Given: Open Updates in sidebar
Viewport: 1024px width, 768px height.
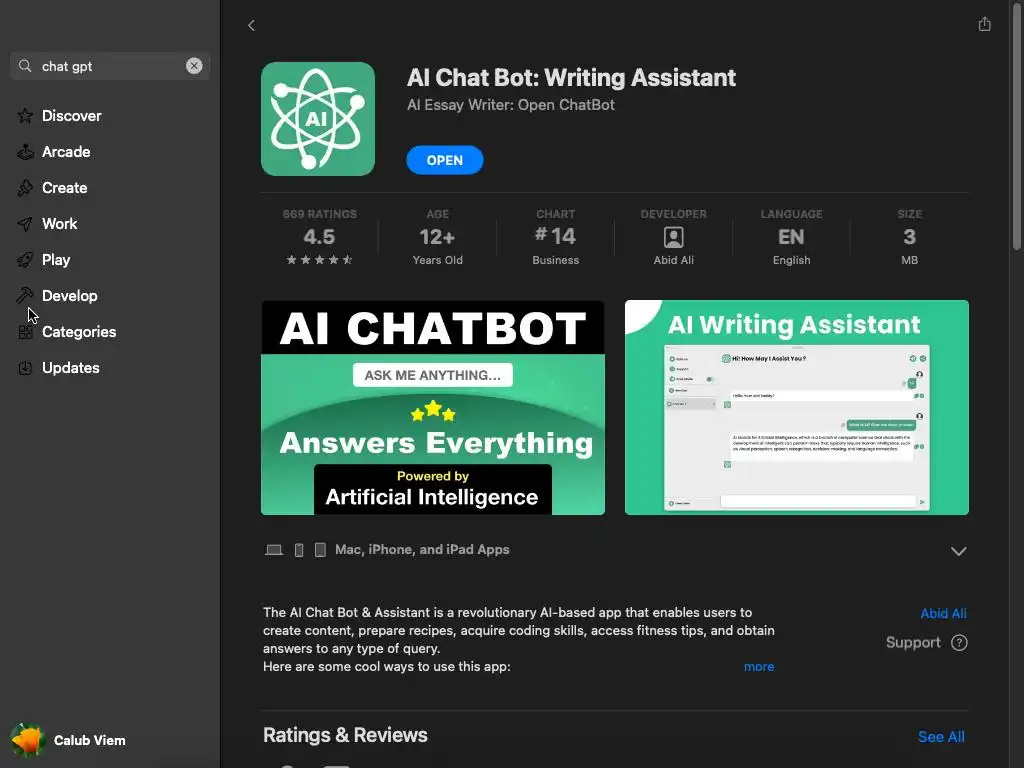Looking at the screenshot, I should click(x=71, y=368).
